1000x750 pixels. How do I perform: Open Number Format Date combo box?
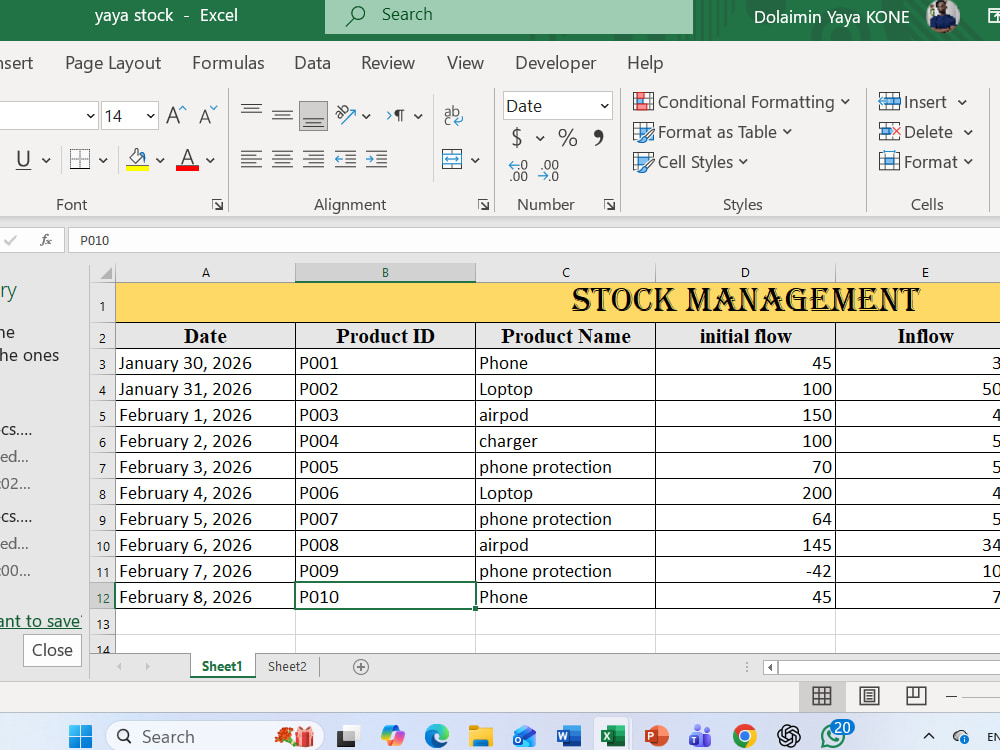coord(557,106)
